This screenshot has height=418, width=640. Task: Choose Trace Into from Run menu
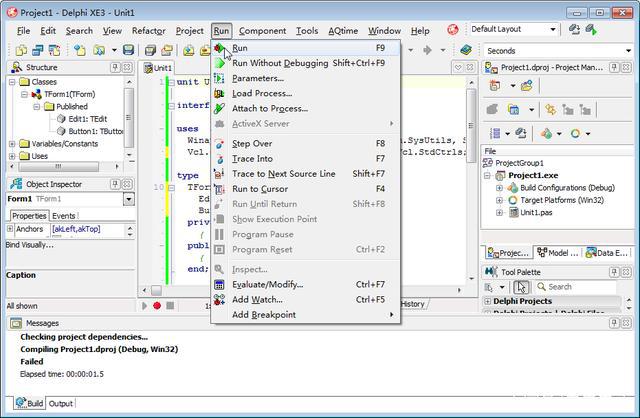point(305,158)
